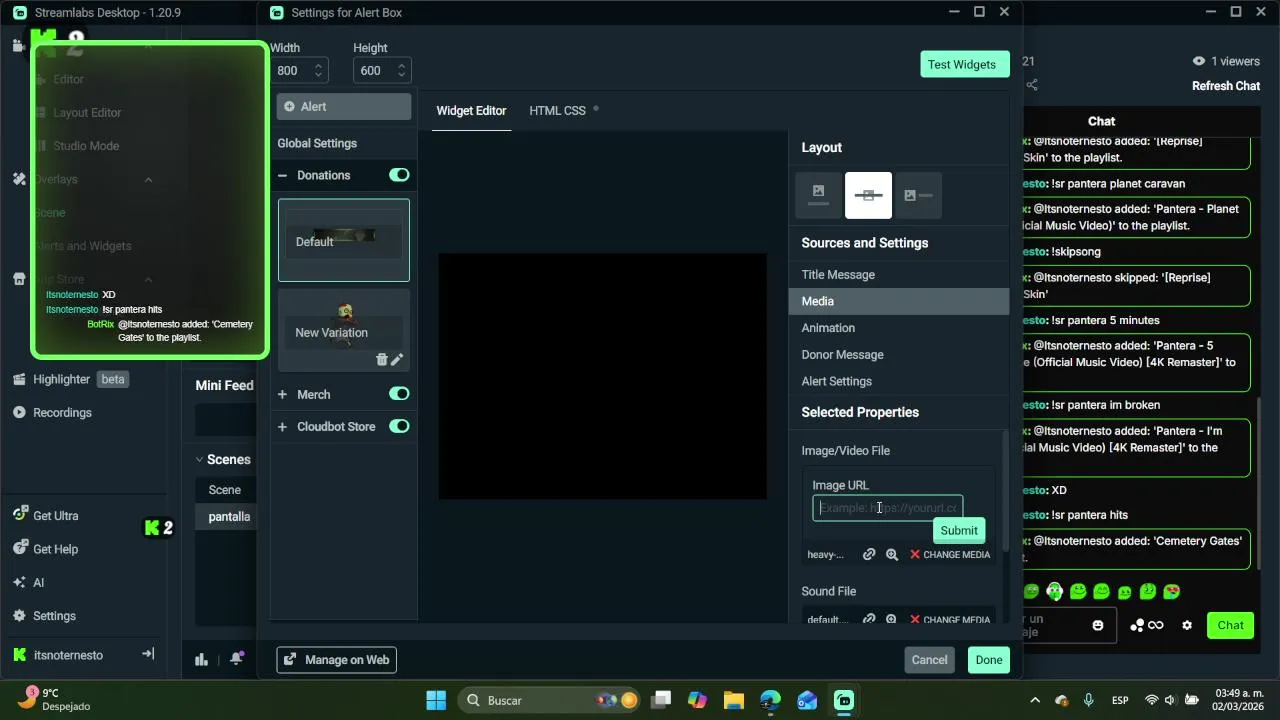
Task: Click the share icon above chat
Action: (x=1032, y=86)
